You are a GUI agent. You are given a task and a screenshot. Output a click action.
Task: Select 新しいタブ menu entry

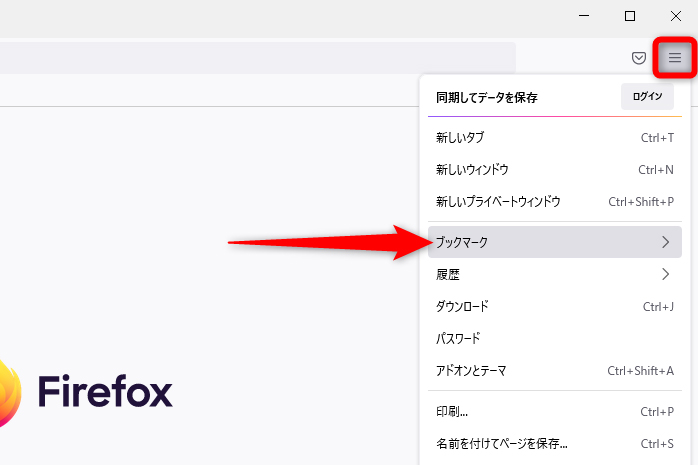(555, 138)
